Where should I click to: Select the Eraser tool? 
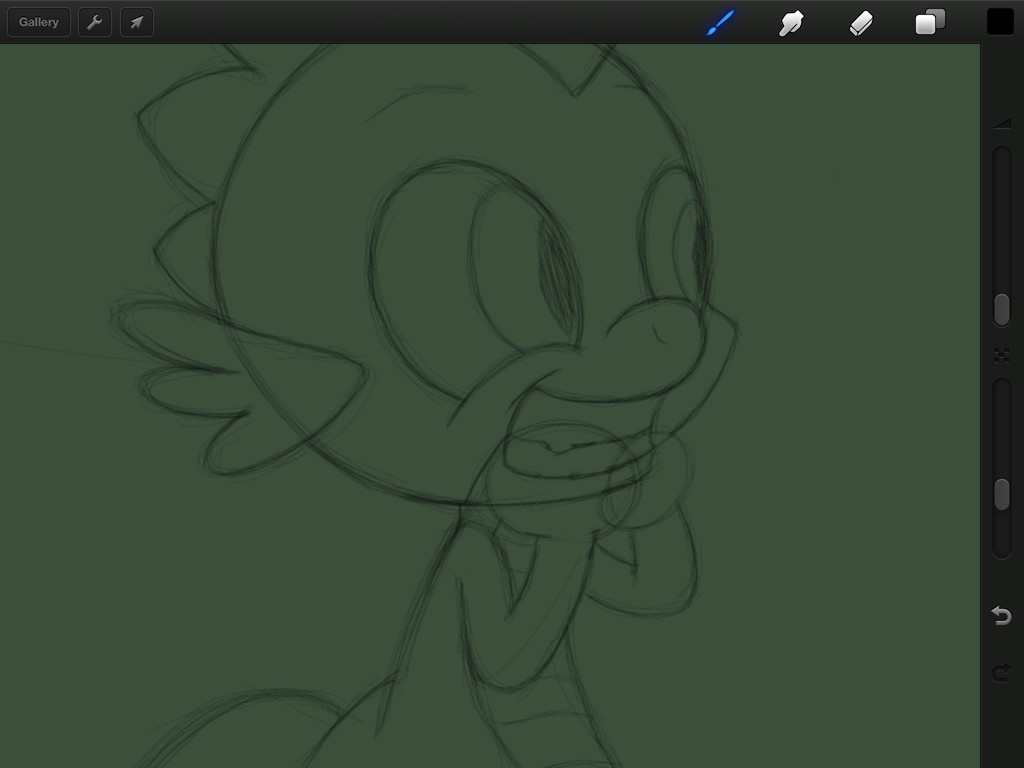(x=861, y=22)
